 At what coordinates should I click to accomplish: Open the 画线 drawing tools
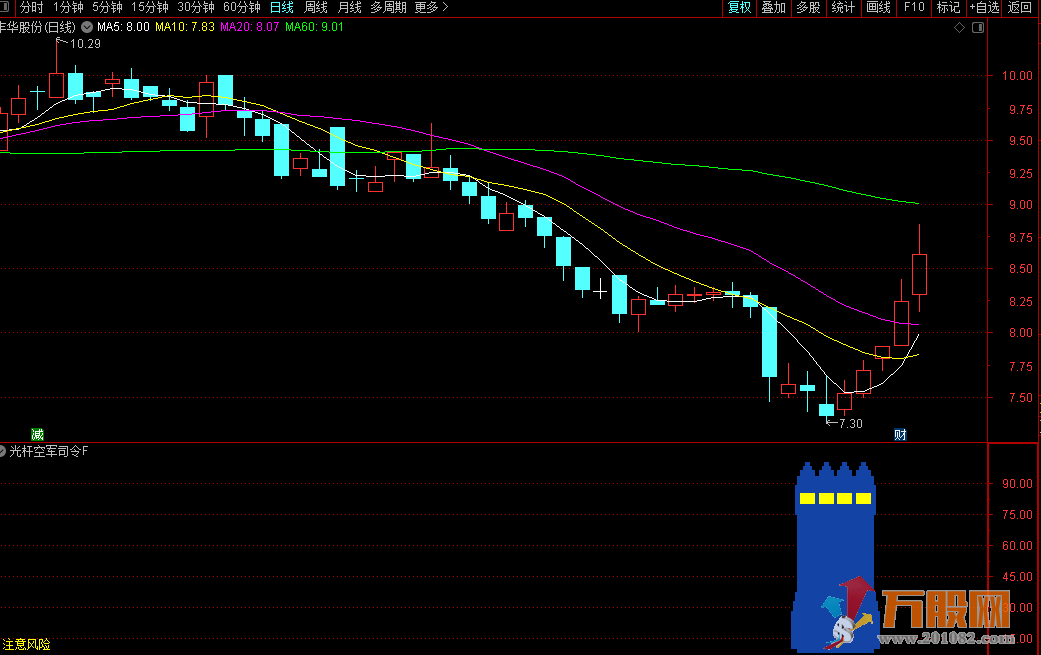tap(878, 7)
